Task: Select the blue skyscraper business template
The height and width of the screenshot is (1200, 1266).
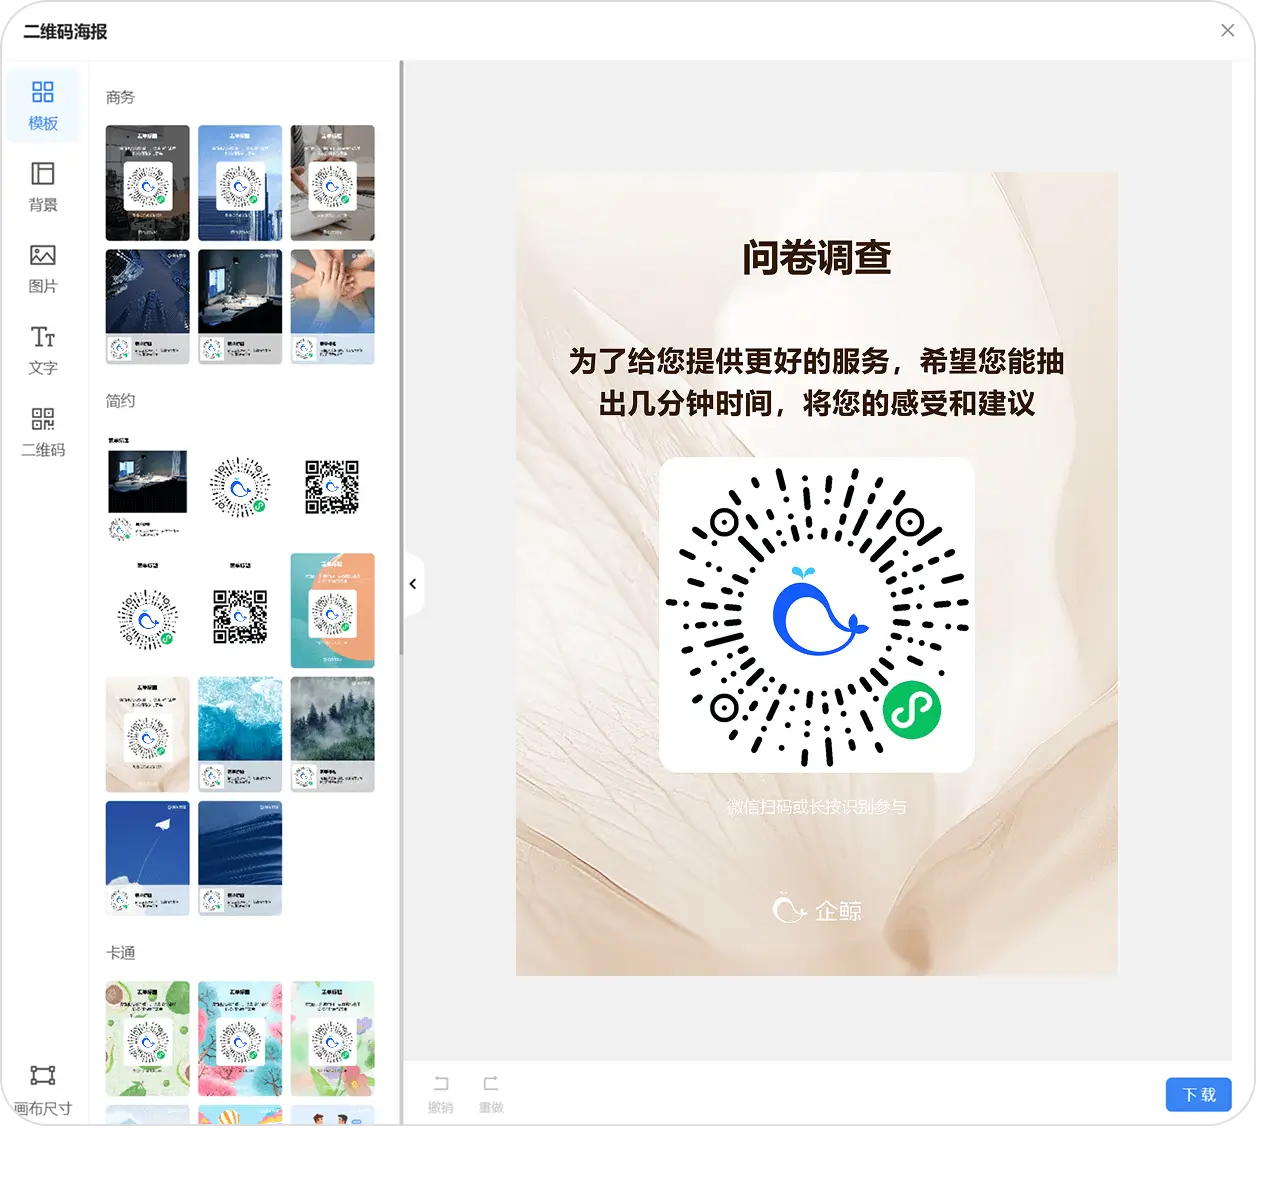Action: [240, 183]
